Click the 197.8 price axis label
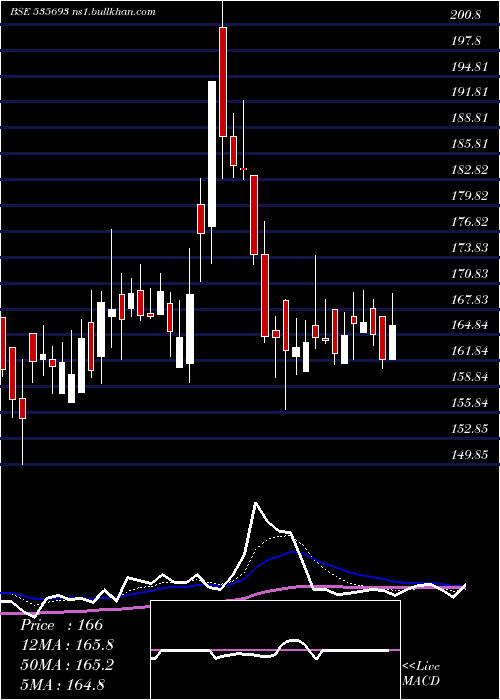Screen dimensions: 500x700 (465, 41)
